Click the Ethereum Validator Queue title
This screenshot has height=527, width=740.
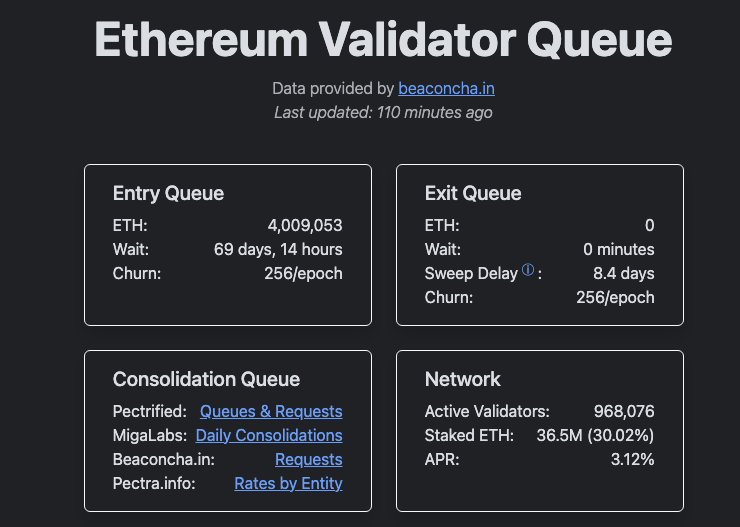click(x=383, y=40)
